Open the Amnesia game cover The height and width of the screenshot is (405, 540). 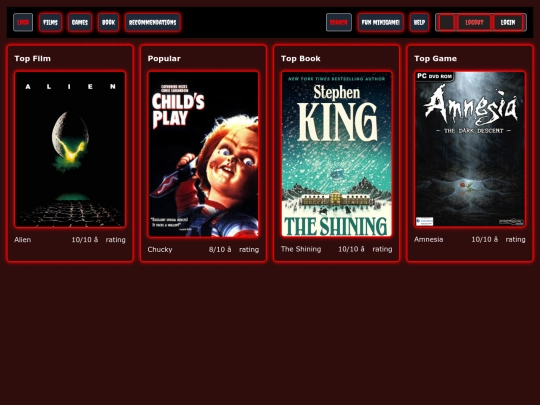[470, 149]
